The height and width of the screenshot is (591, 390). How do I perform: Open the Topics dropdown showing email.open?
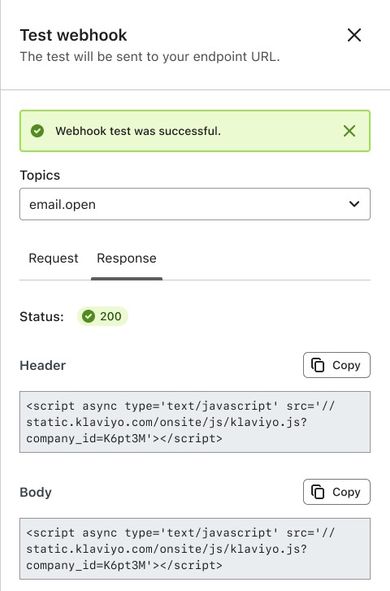pos(195,204)
